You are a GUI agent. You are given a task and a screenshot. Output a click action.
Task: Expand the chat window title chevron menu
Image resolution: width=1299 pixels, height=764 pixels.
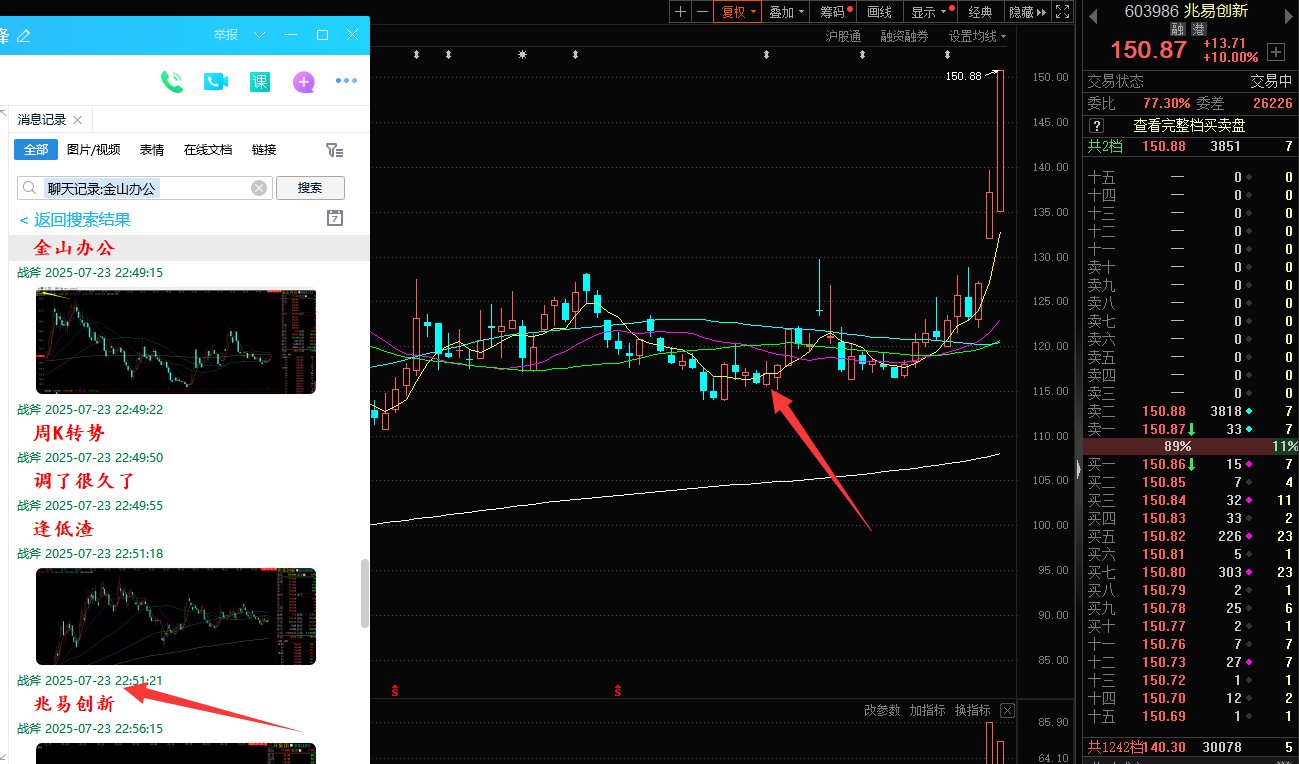point(260,35)
